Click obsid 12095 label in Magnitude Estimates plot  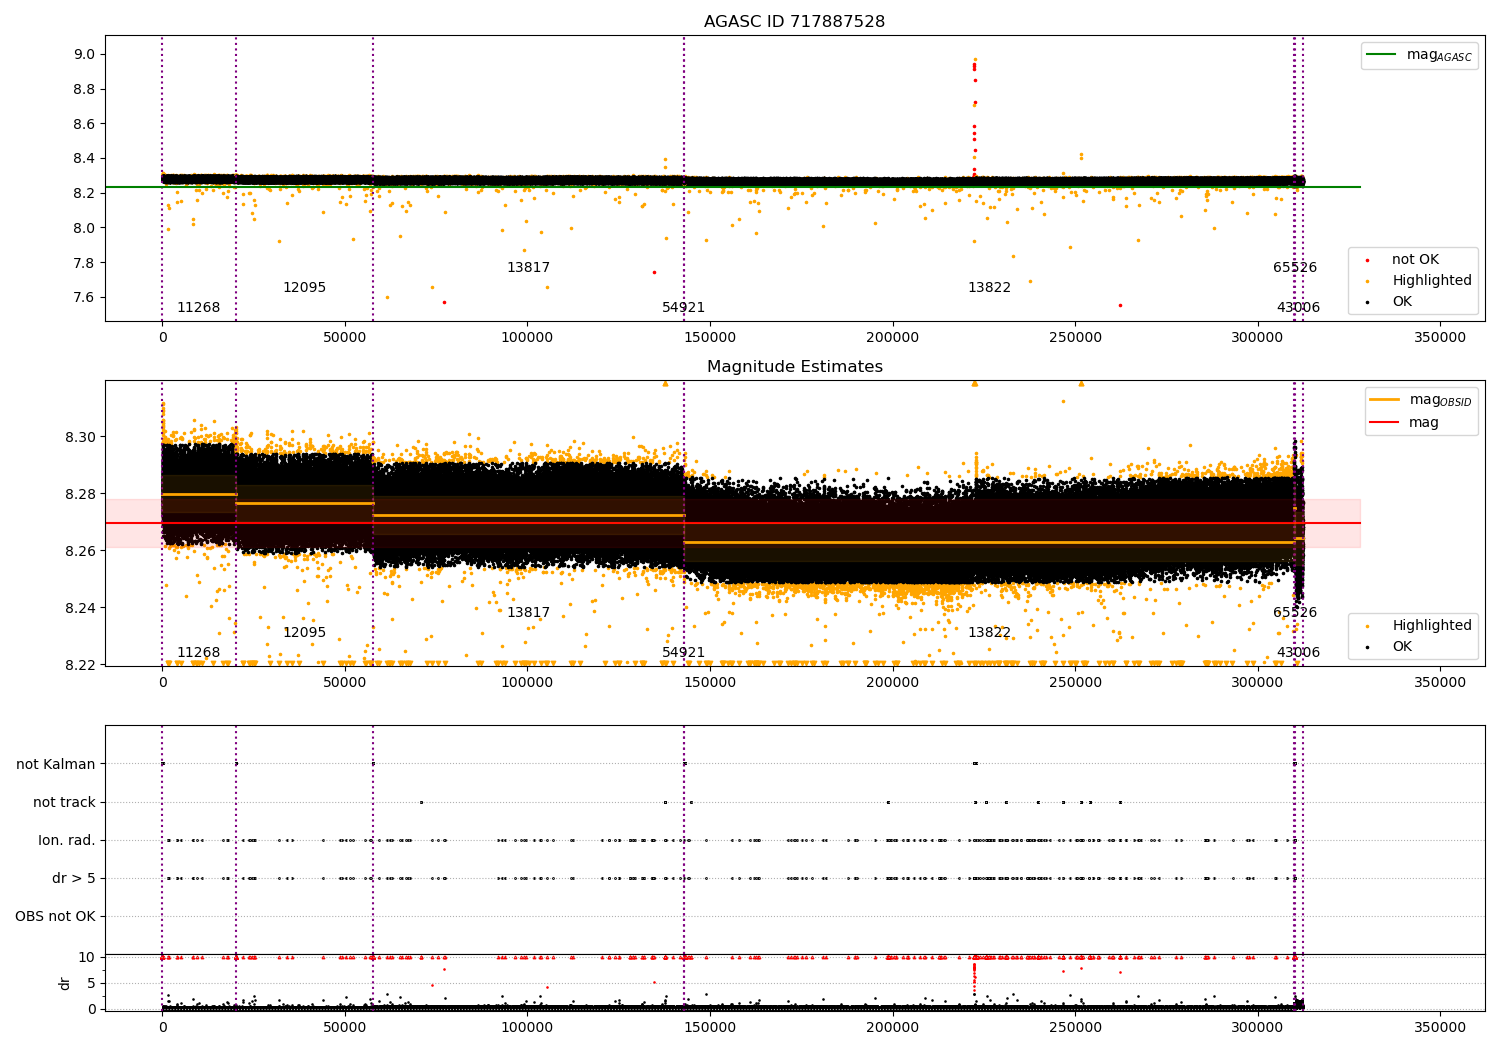(304, 632)
